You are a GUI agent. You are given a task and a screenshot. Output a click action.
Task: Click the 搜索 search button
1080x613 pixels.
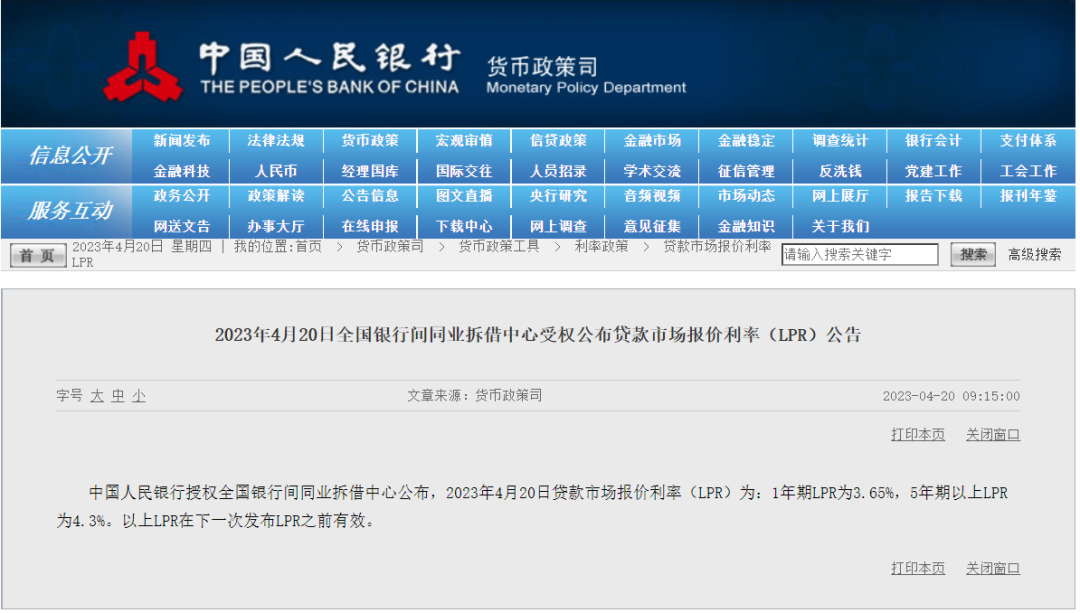(973, 255)
